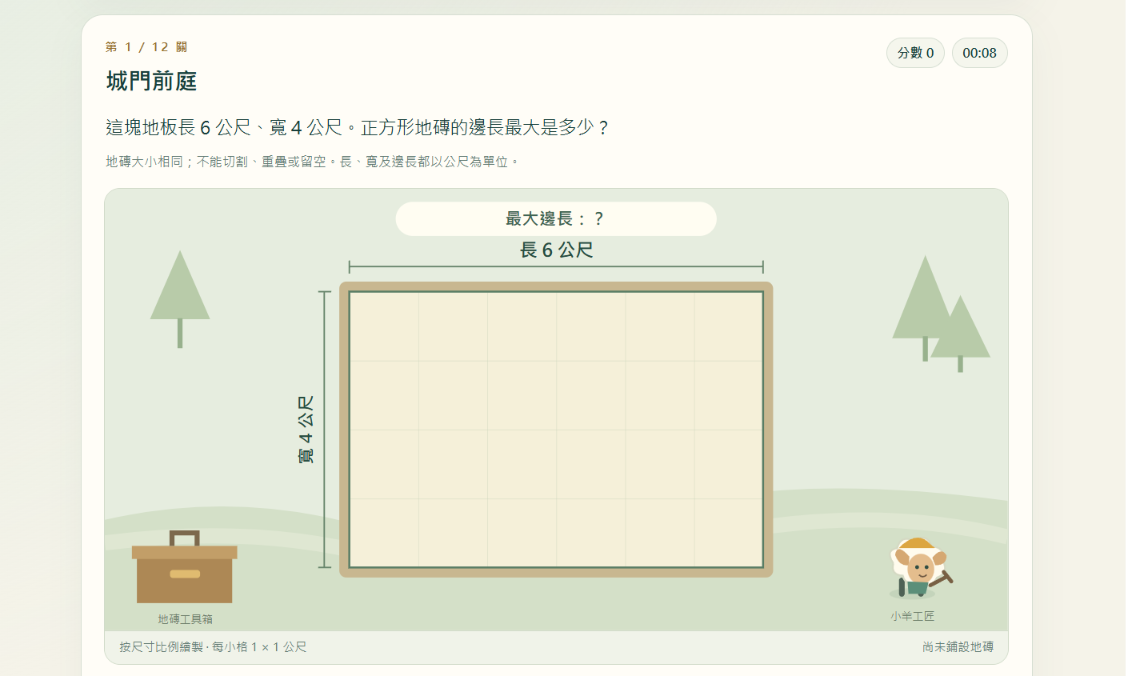Click the 最大邊長：？ answer banner
The width and height of the screenshot is (1126, 676).
tap(556, 219)
